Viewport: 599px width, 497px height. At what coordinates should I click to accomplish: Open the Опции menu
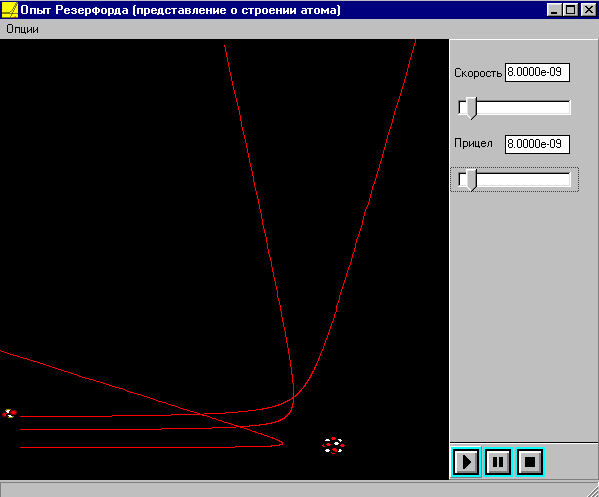pyautogui.click(x=22, y=29)
